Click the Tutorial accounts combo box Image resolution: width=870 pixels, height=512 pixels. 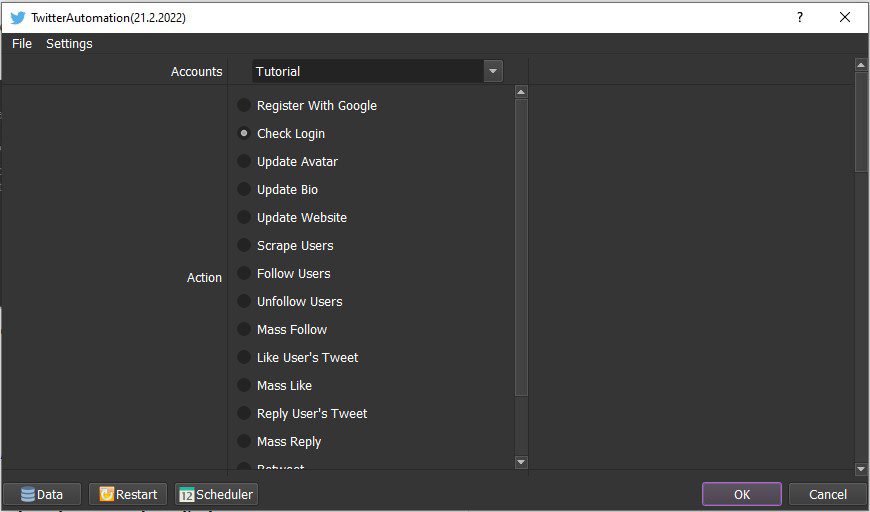[x=377, y=71]
